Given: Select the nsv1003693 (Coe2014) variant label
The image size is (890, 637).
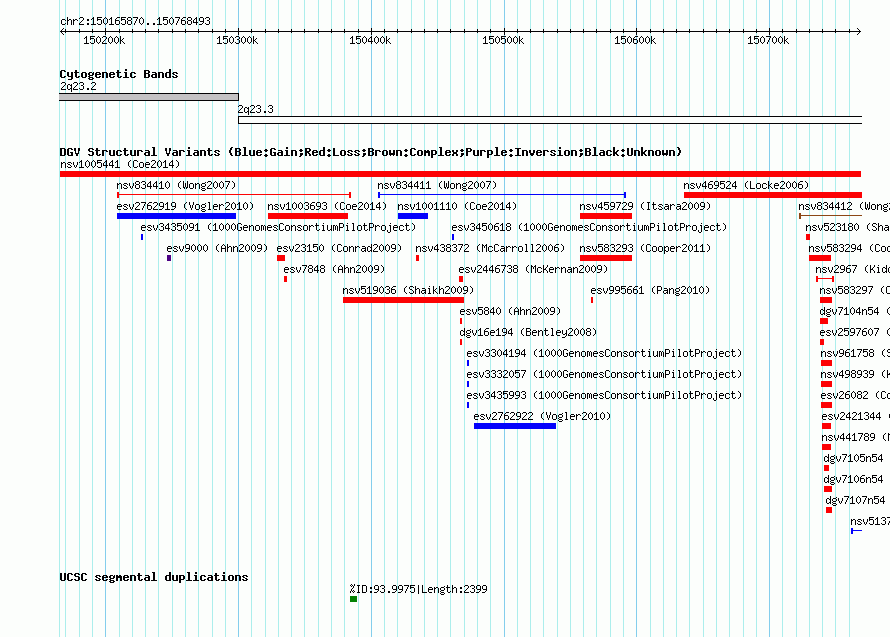Looking at the screenshot, I should (x=327, y=206).
